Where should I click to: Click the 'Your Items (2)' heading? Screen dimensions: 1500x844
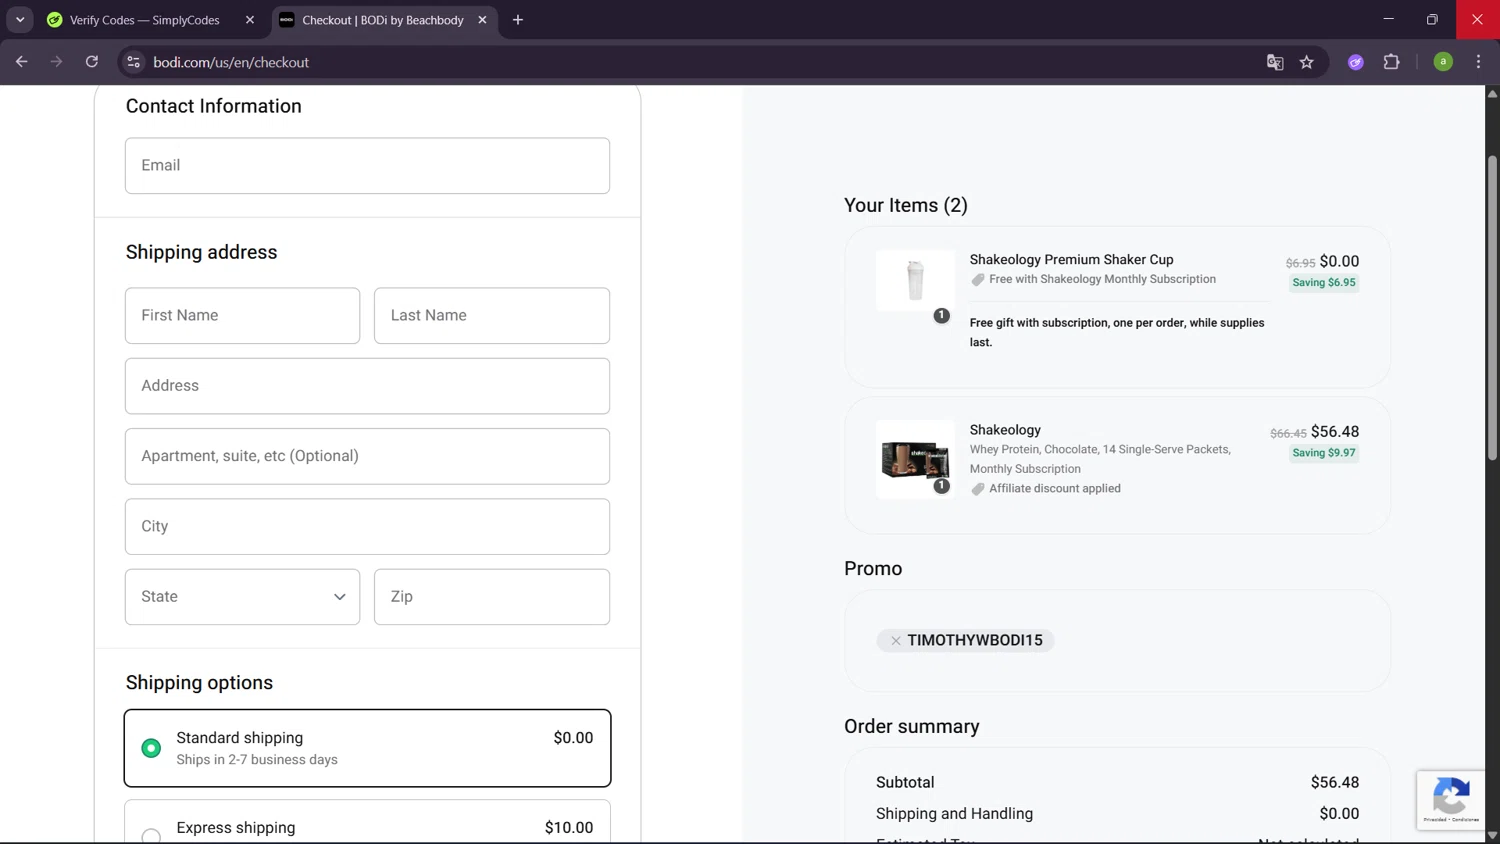[906, 206]
